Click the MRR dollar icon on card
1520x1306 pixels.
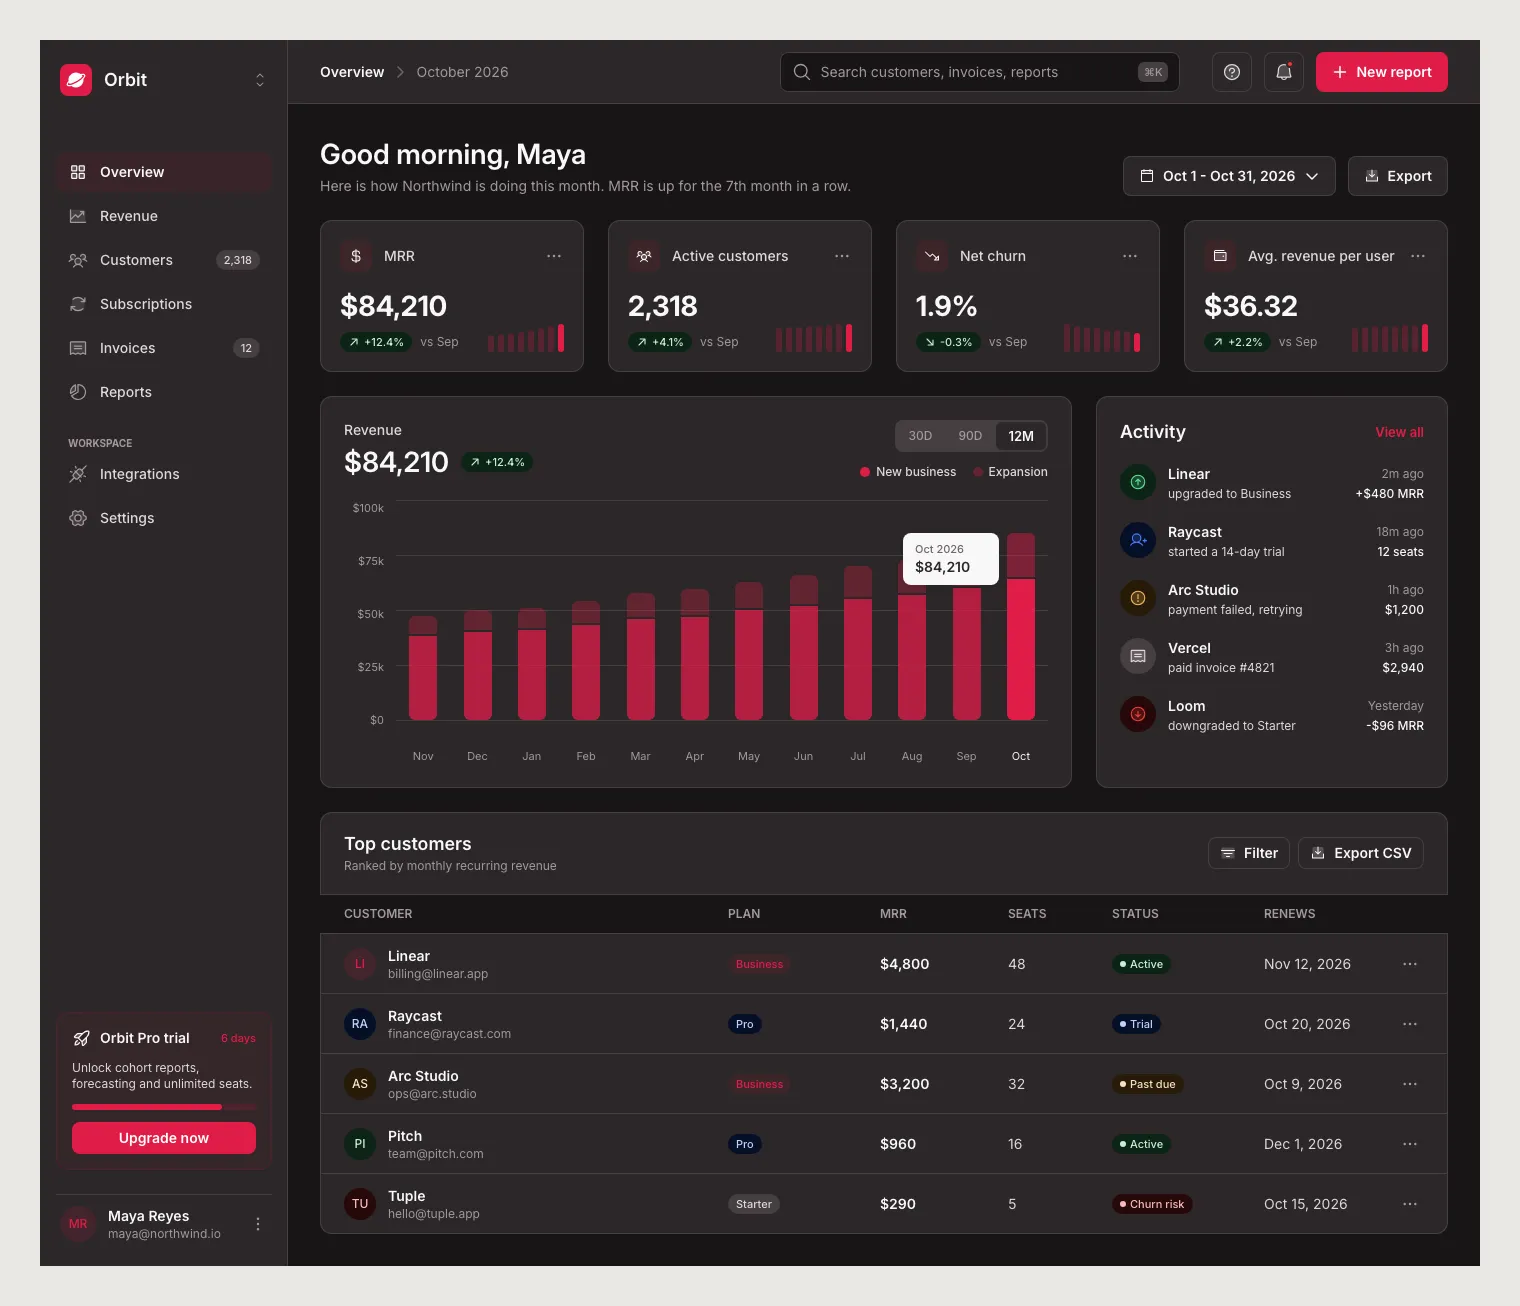[356, 256]
